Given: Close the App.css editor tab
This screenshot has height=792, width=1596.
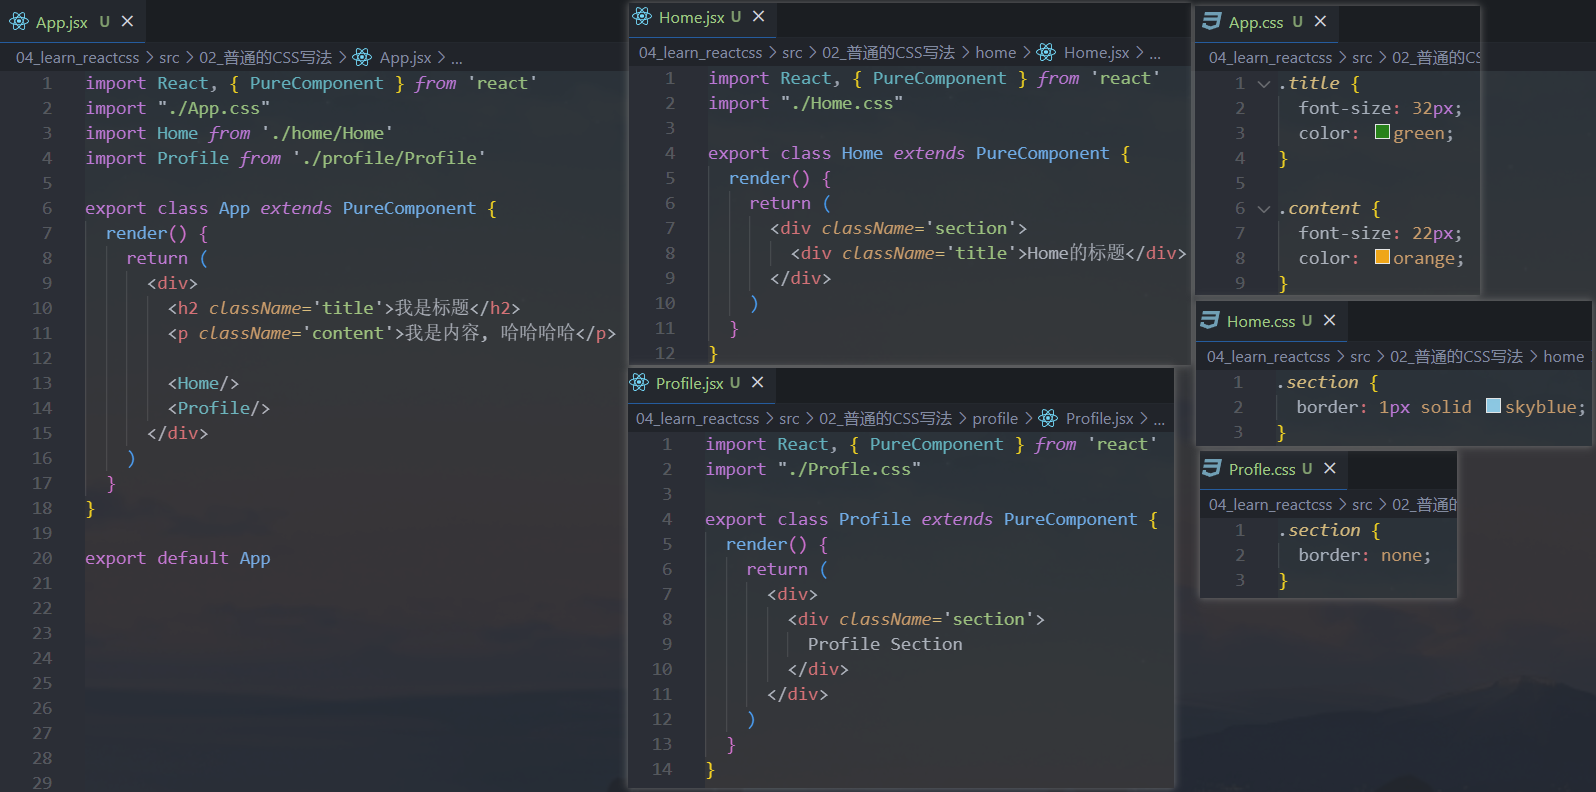Looking at the screenshot, I should [1321, 21].
